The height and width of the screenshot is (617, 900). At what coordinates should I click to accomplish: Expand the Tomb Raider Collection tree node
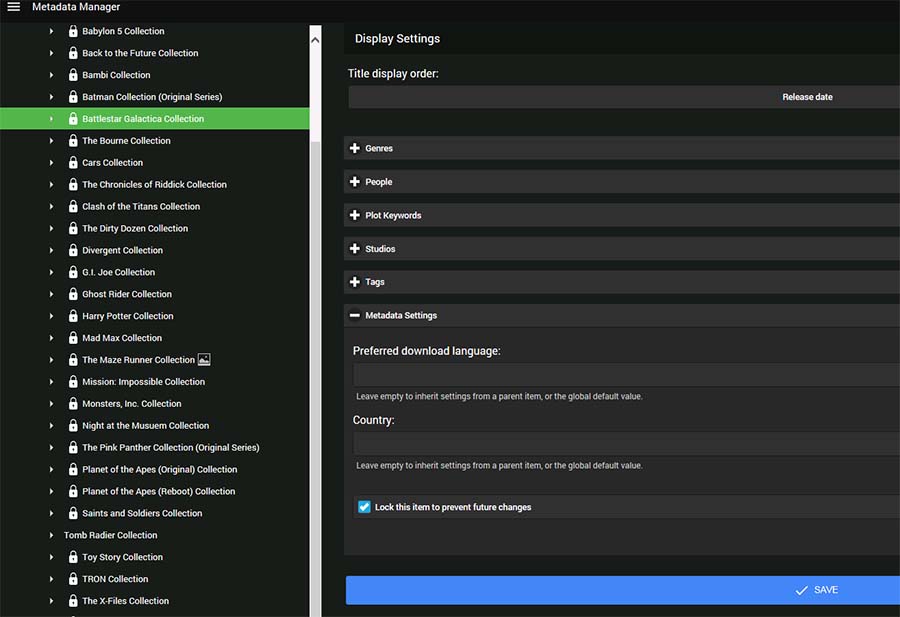(52, 535)
